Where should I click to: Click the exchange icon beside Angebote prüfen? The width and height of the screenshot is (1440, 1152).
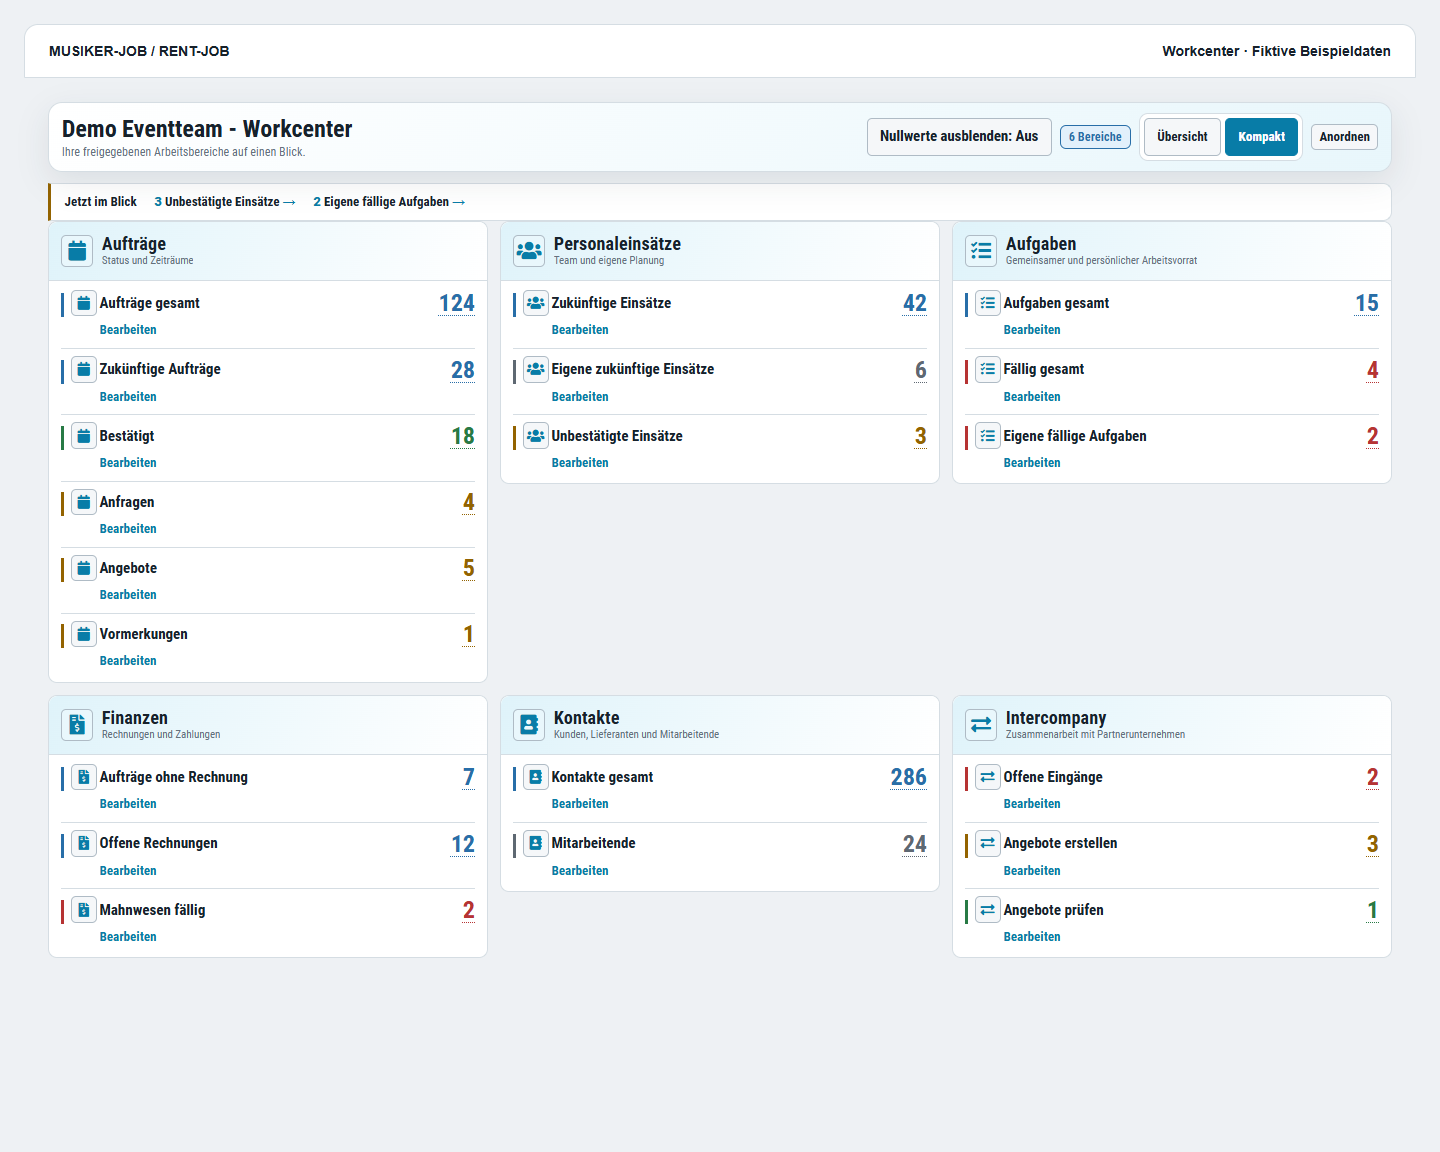pyautogui.click(x=988, y=910)
